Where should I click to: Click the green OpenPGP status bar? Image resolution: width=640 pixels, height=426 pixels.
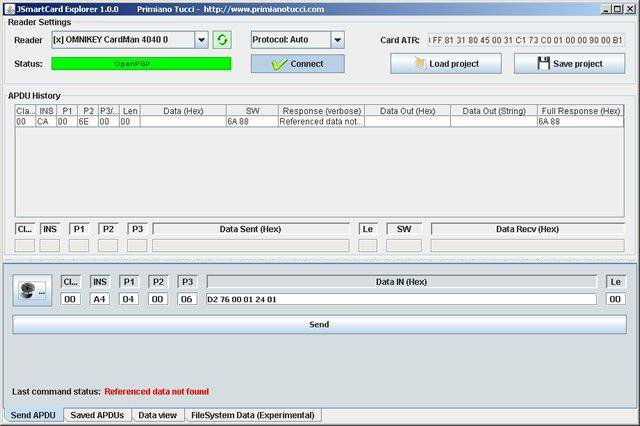coord(141,64)
